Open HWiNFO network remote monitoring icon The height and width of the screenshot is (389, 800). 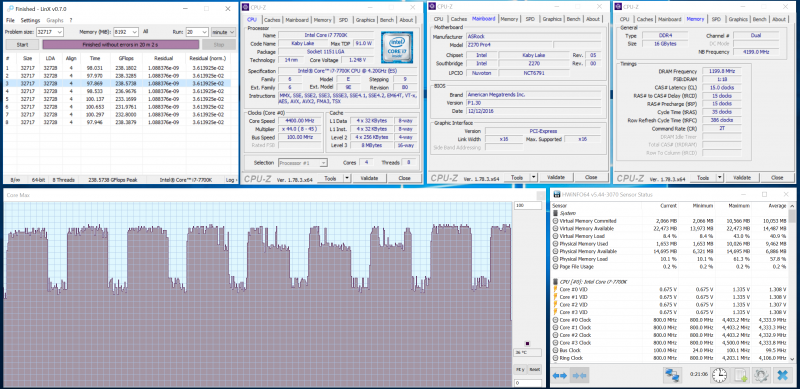click(x=672, y=376)
